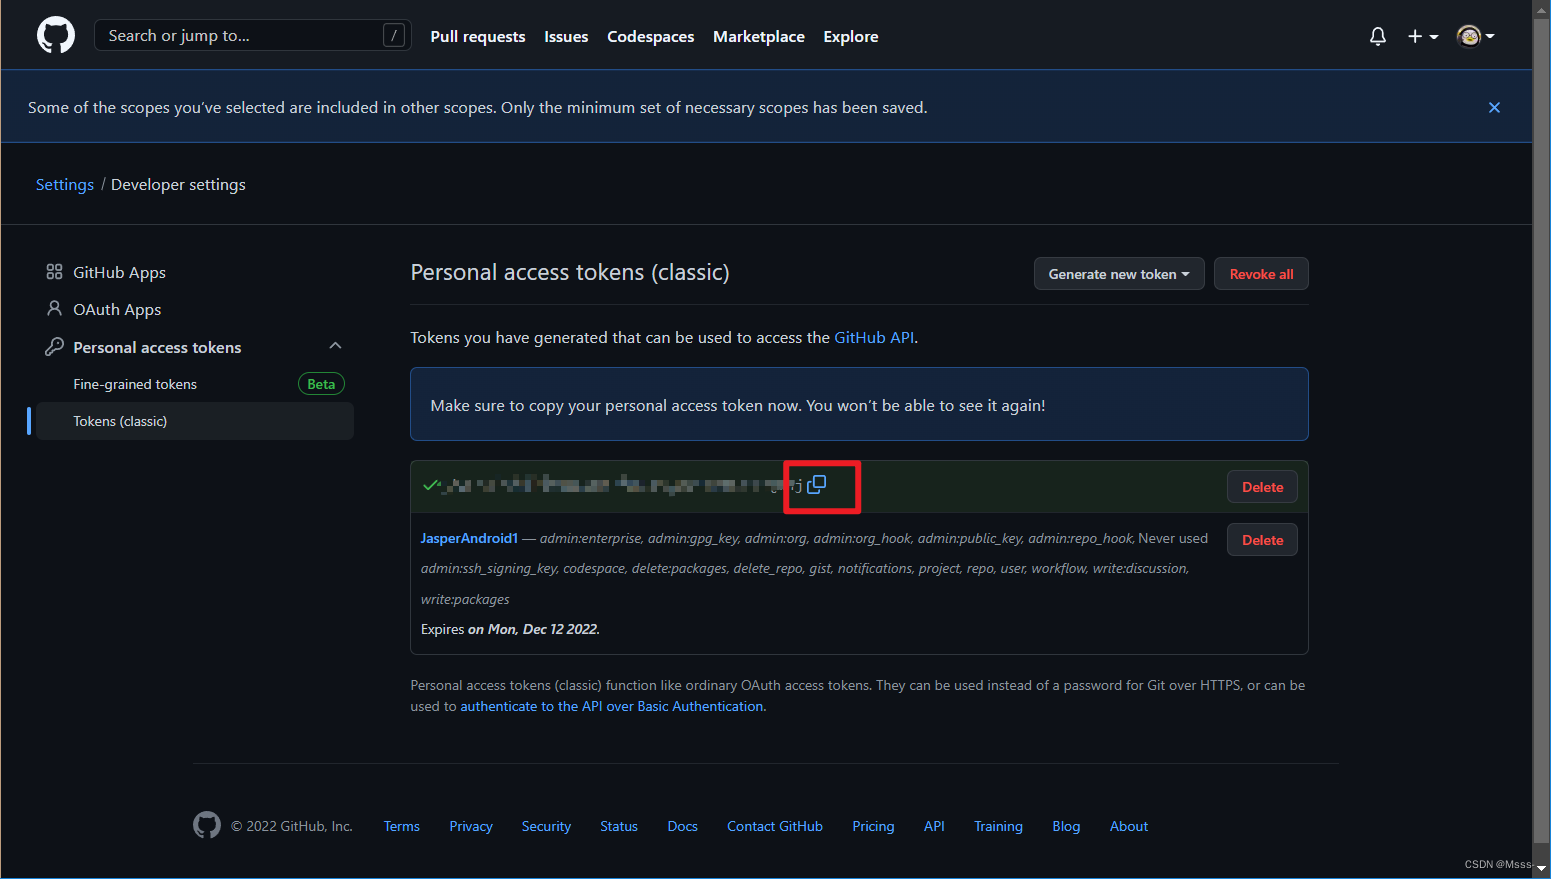Click the key icon beside Personal access tokens
1551x879 pixels.
pyautogui.click(x=54, y=347)
